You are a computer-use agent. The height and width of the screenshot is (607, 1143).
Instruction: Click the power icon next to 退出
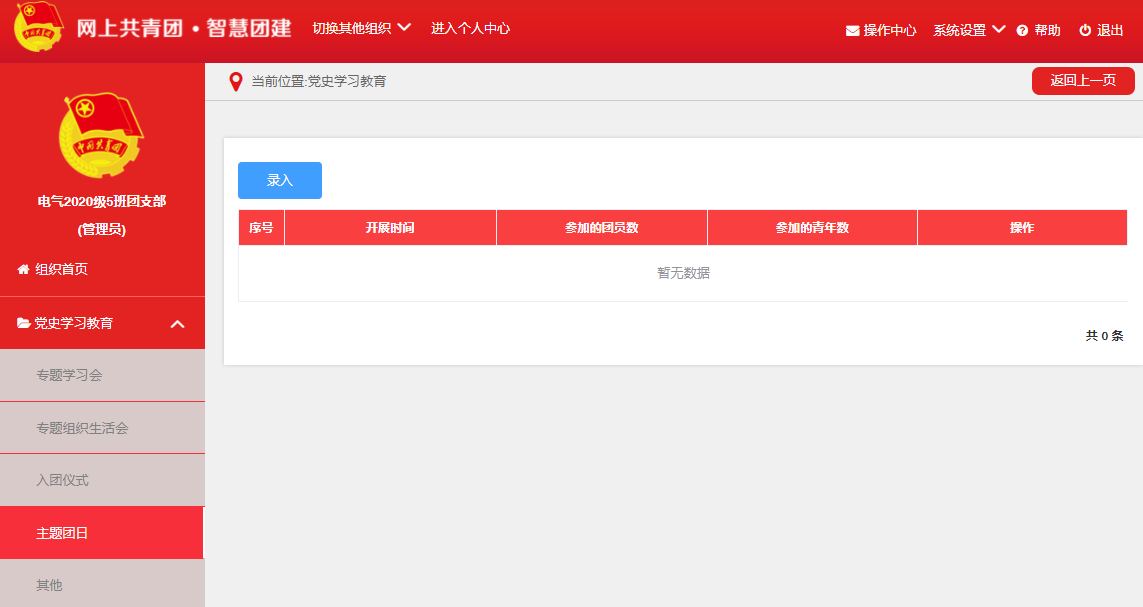pyautogui.click(x=1085, y=31)
